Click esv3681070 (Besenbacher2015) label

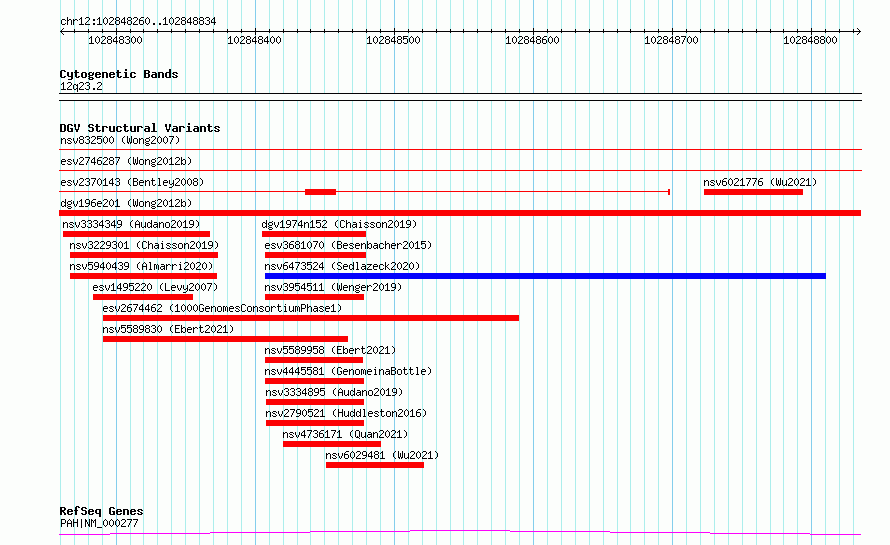click(348, 245)
